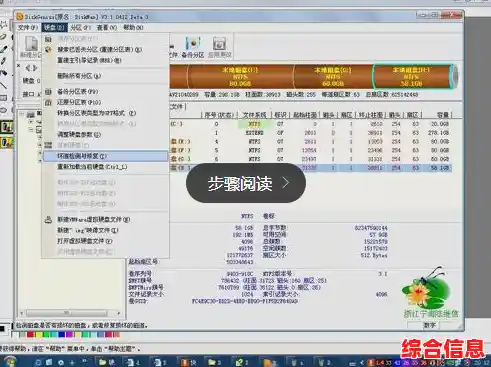491x367 pixels.
Task: Select partition row with EXTEND file system
Action: 311,133
